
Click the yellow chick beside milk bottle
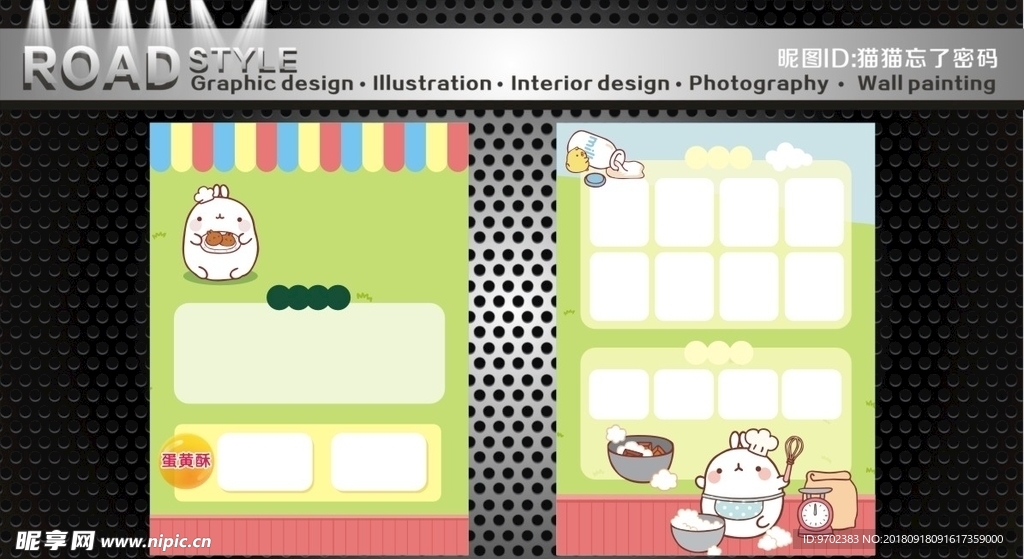577,161
